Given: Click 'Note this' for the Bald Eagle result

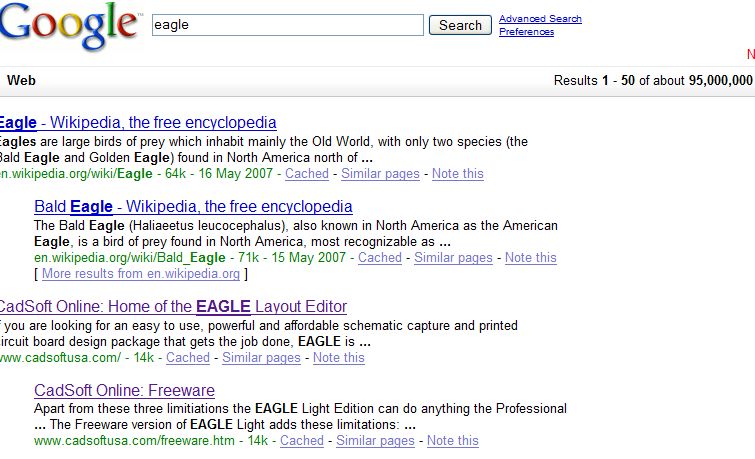Looking at the screenshot, I should [531, 258].
